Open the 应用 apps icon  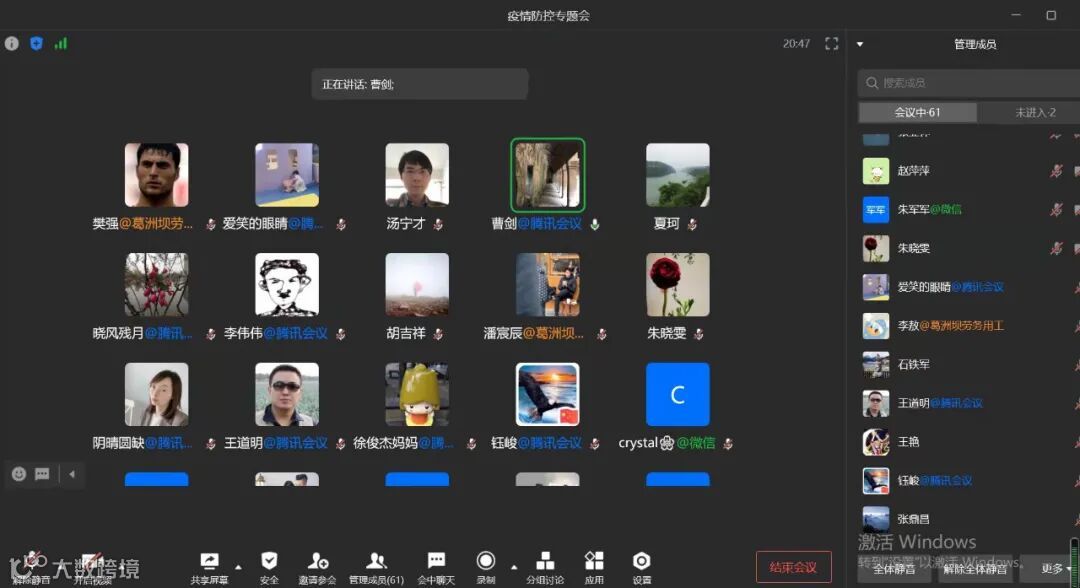(x=594, y=568)
